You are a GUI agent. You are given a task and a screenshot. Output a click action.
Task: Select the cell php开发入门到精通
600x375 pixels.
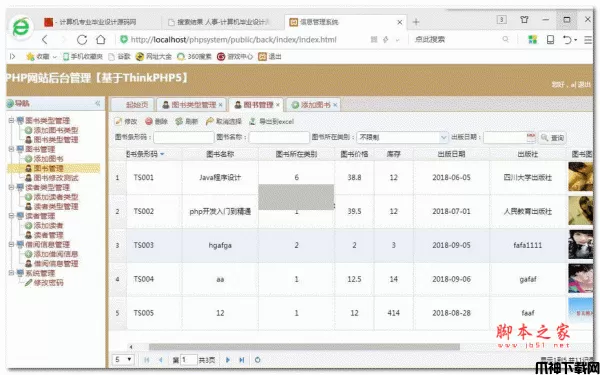(x=220, y=211)
